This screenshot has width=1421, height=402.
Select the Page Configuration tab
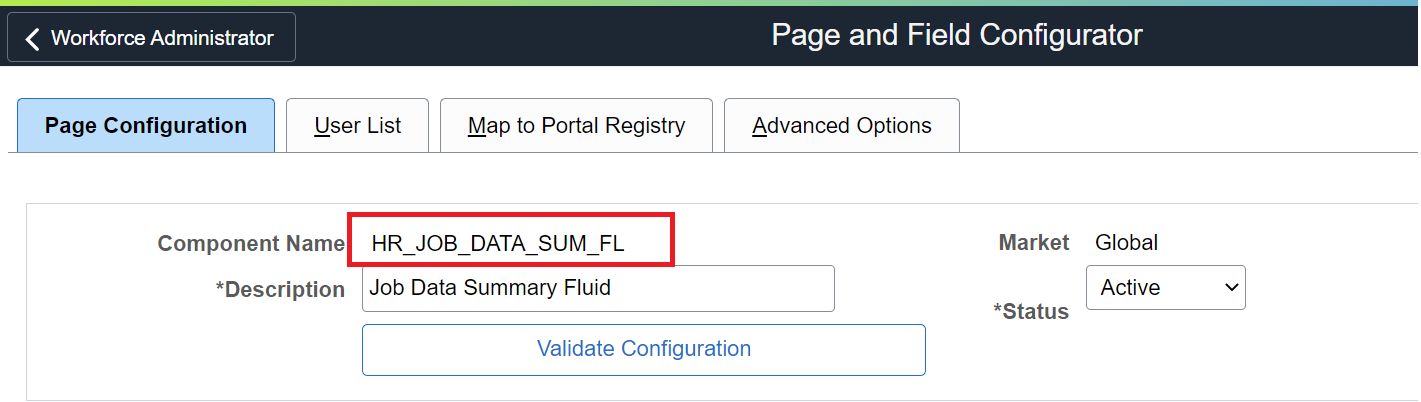[146, 126]
